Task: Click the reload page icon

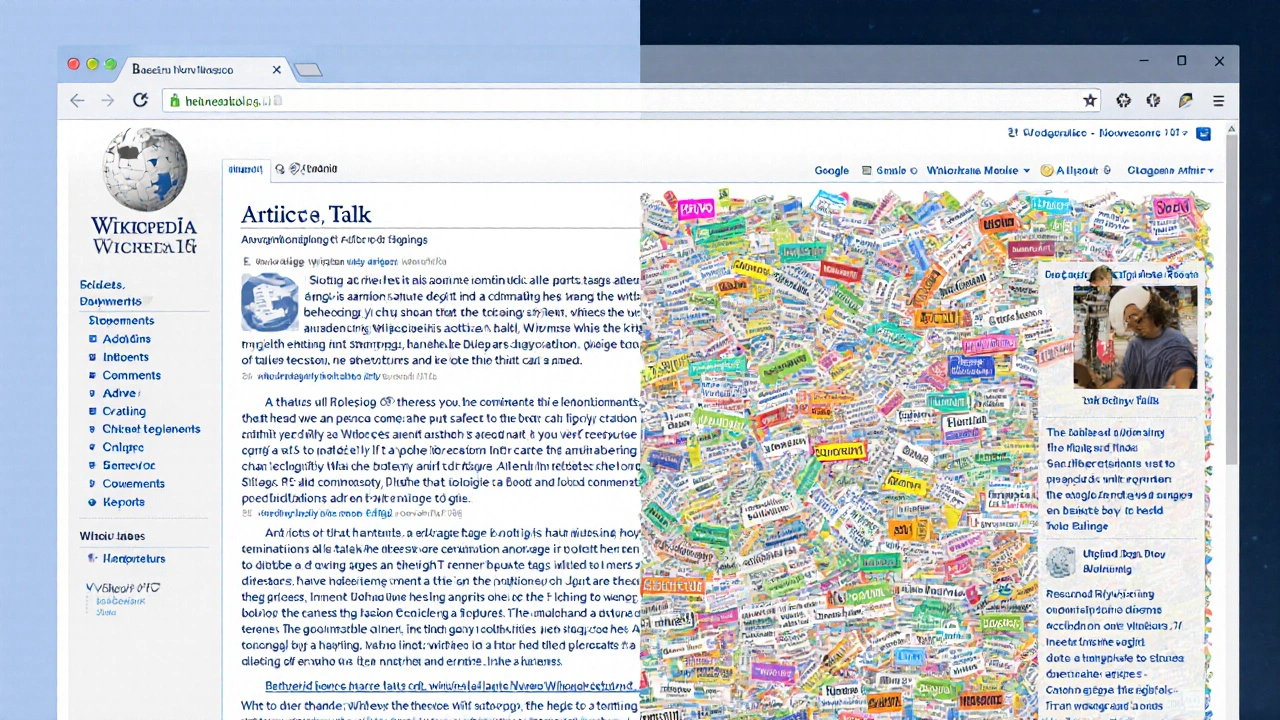Action: pyautogui.click(x=140, y=100)
